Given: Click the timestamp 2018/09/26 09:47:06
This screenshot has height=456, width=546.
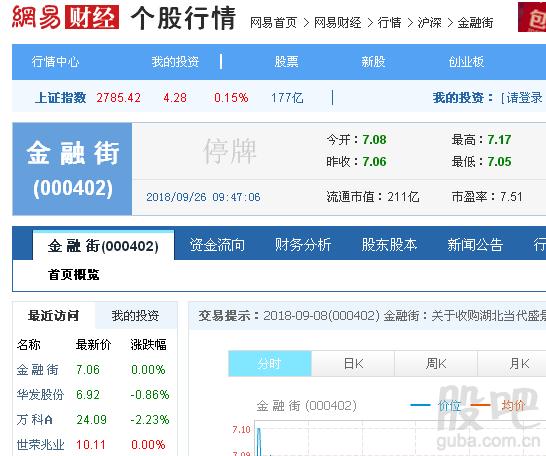Looking at the screenshot, I should coord(203,197).
